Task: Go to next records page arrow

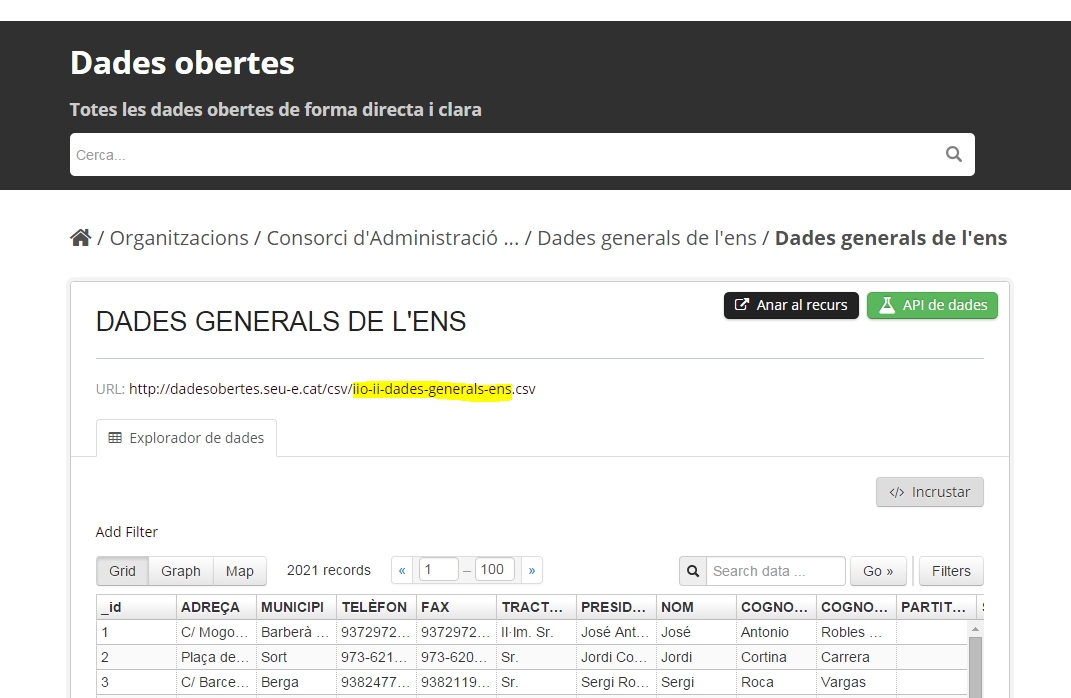Action: coord(531,571)
